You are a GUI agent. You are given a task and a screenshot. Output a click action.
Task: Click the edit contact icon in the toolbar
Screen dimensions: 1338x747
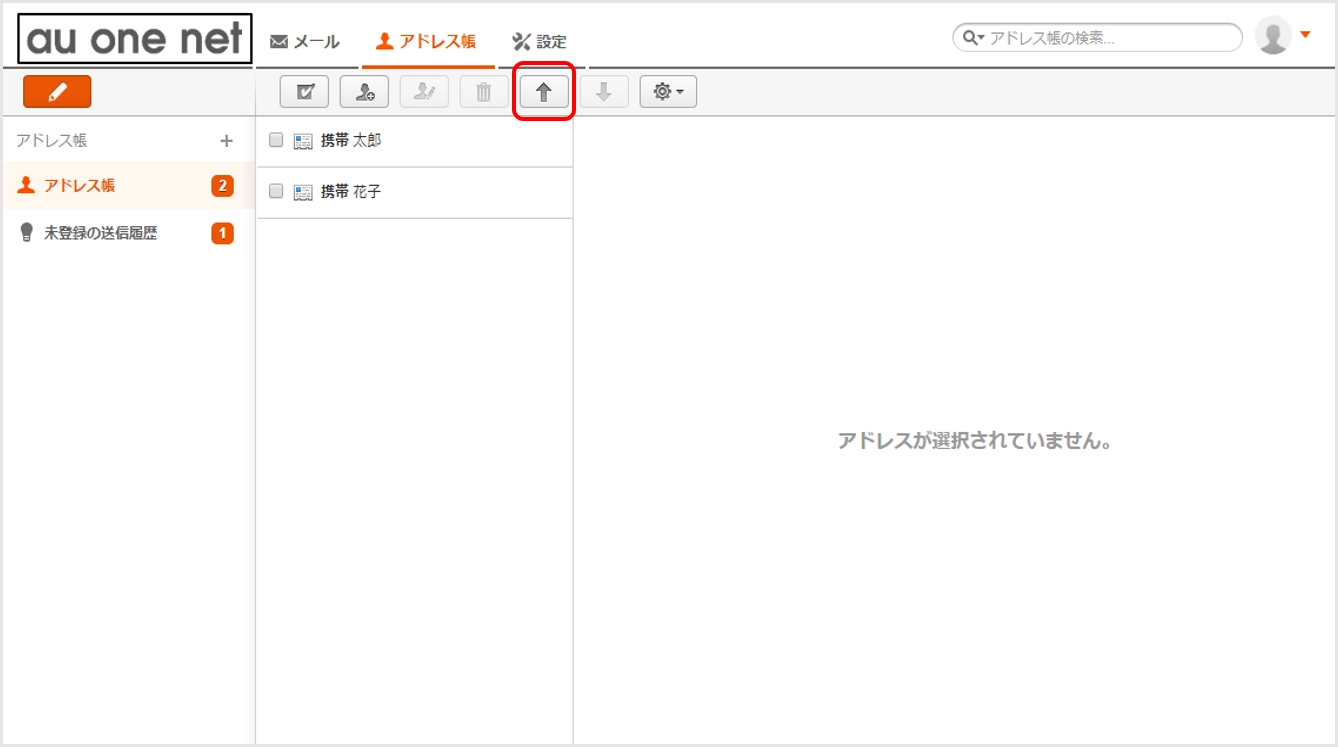[x=424, y=91]
